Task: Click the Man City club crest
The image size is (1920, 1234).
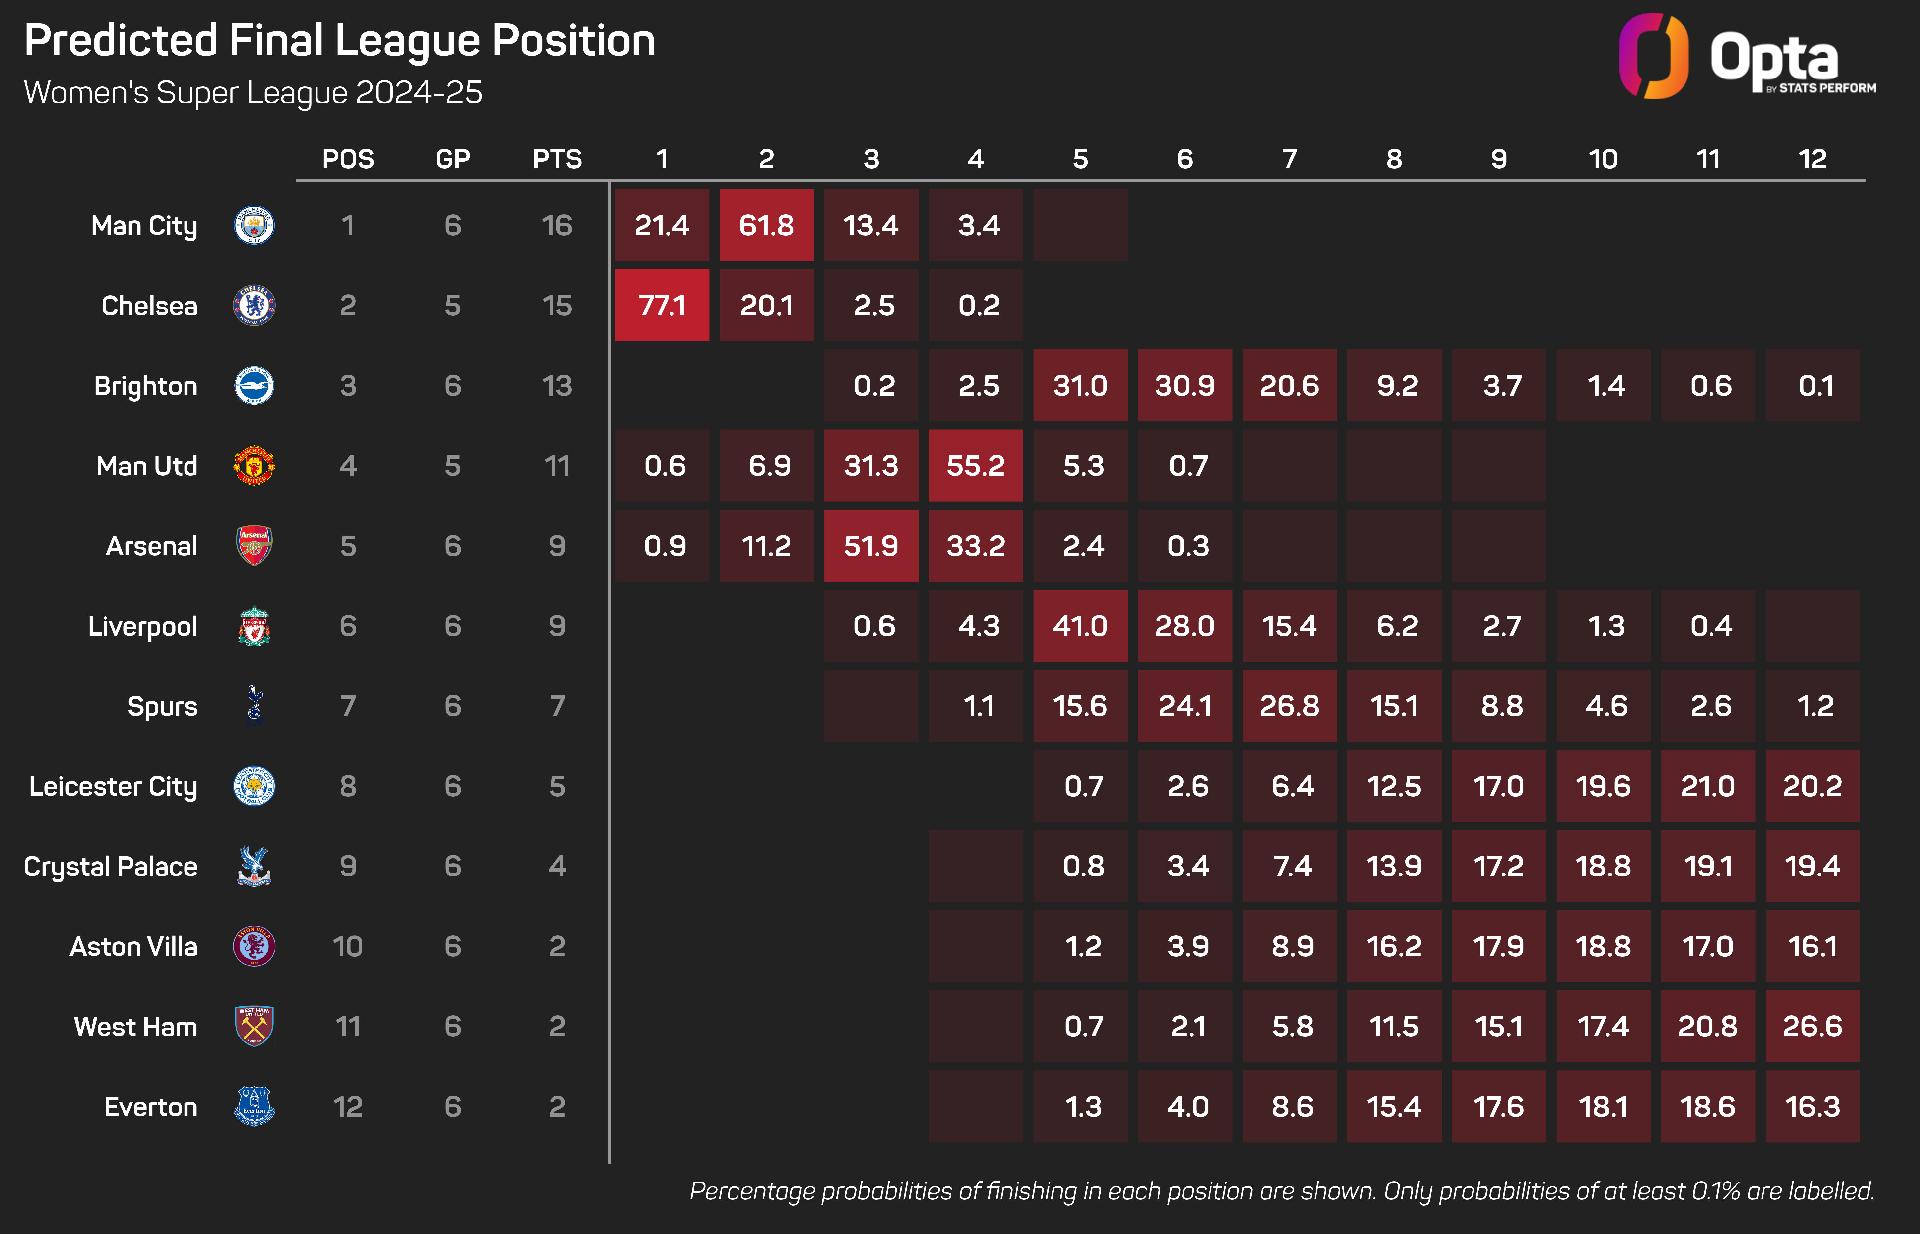Action: [254, 225]
